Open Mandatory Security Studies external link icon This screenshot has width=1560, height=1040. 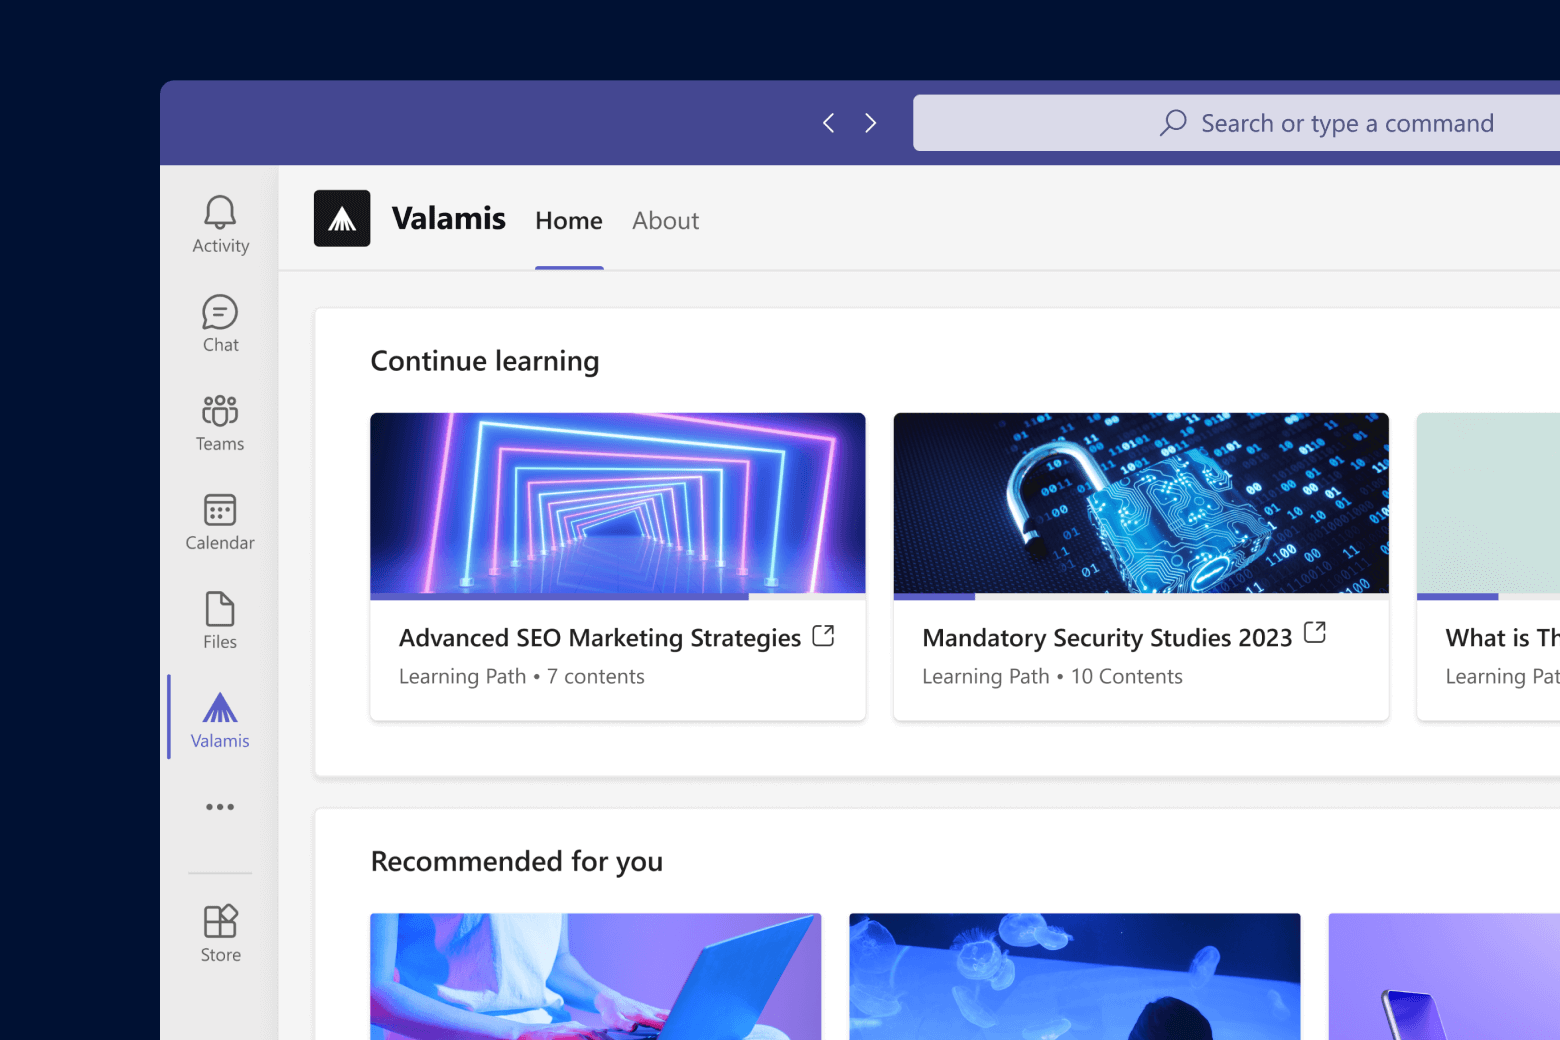click(1315, 632)
